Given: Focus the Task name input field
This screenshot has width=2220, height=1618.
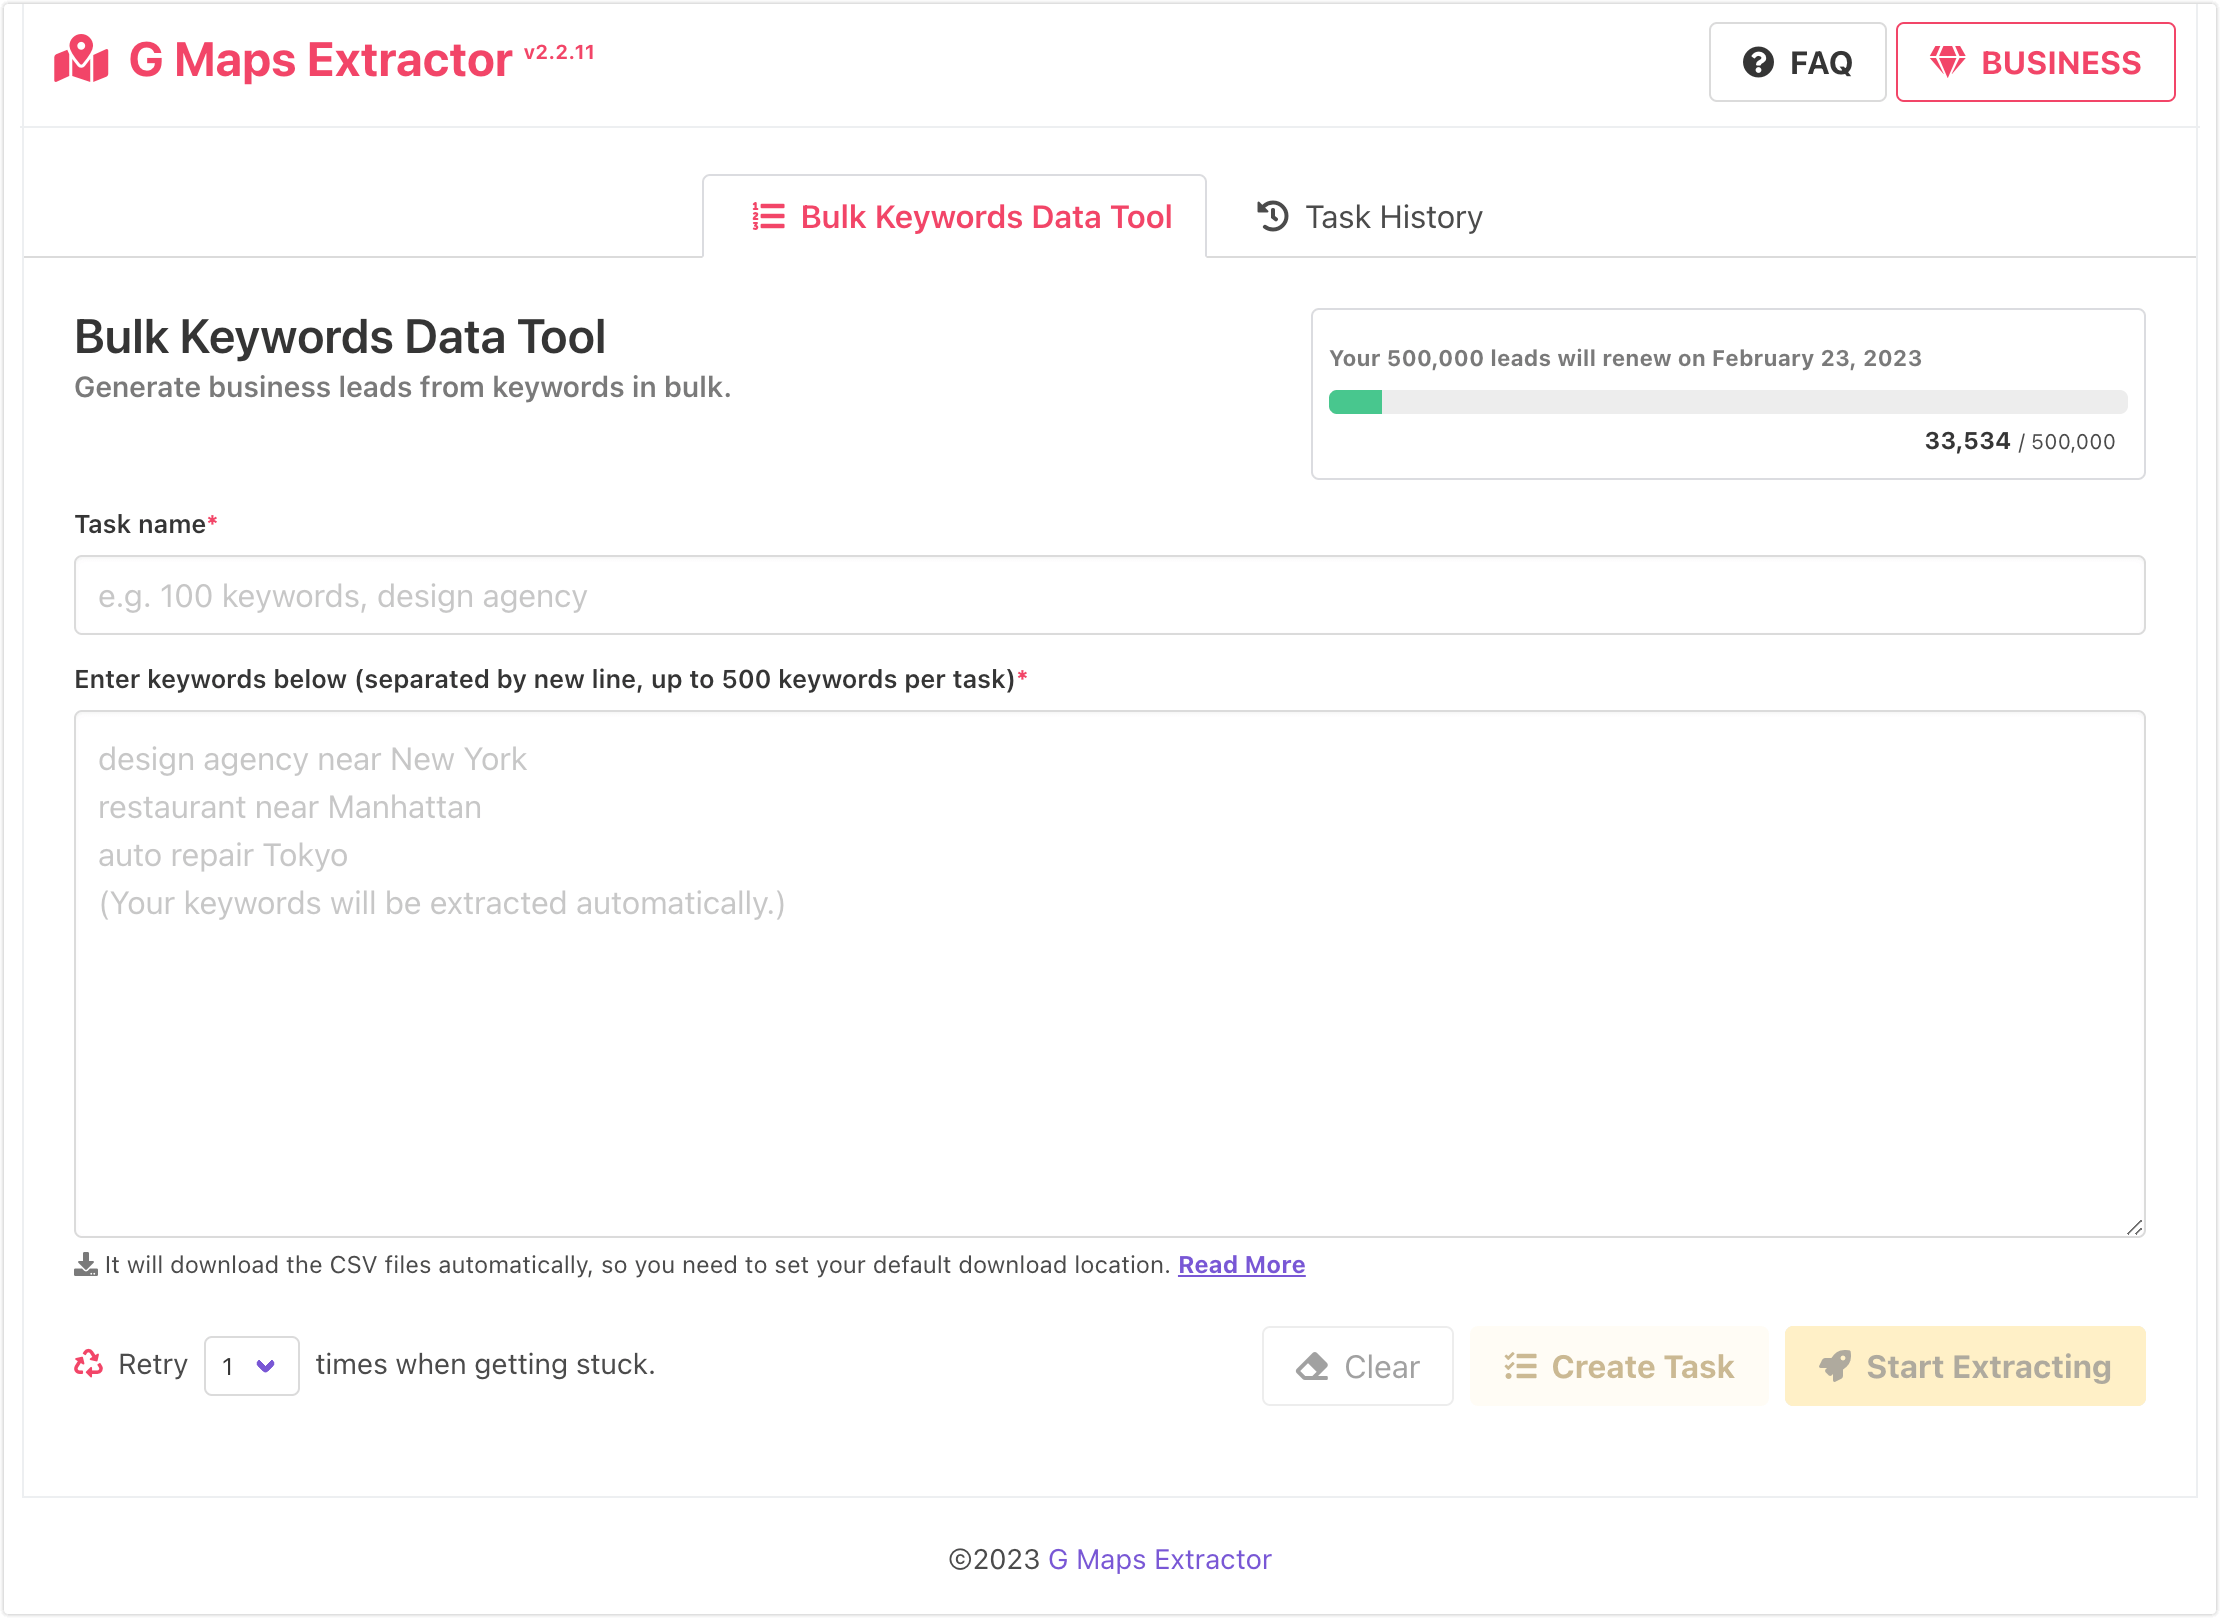Looking at the screenshot, I should coord(1110,595).
